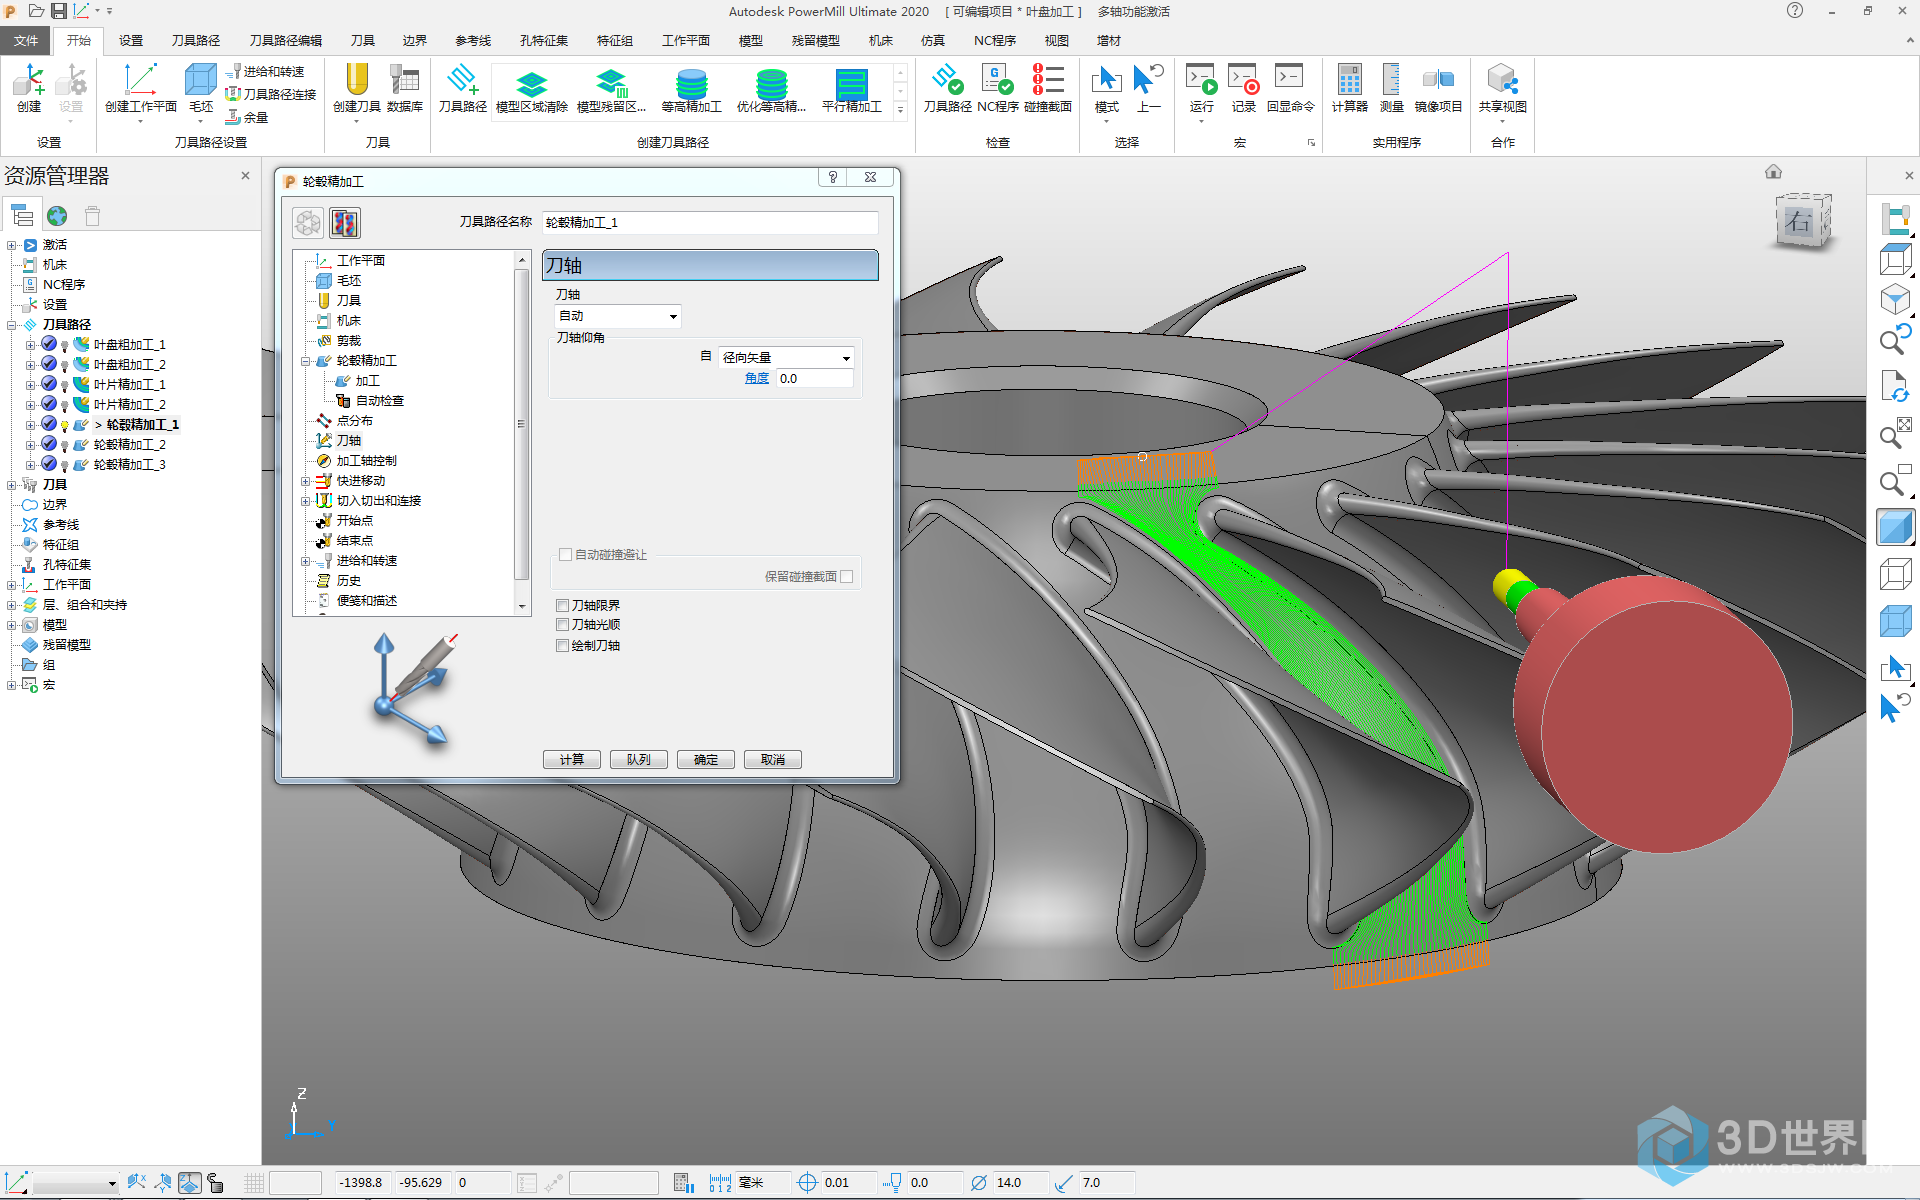Enable the 刀轴光顺 checkbox
Screen dimensions: 1920x1200
click(563, 625)
